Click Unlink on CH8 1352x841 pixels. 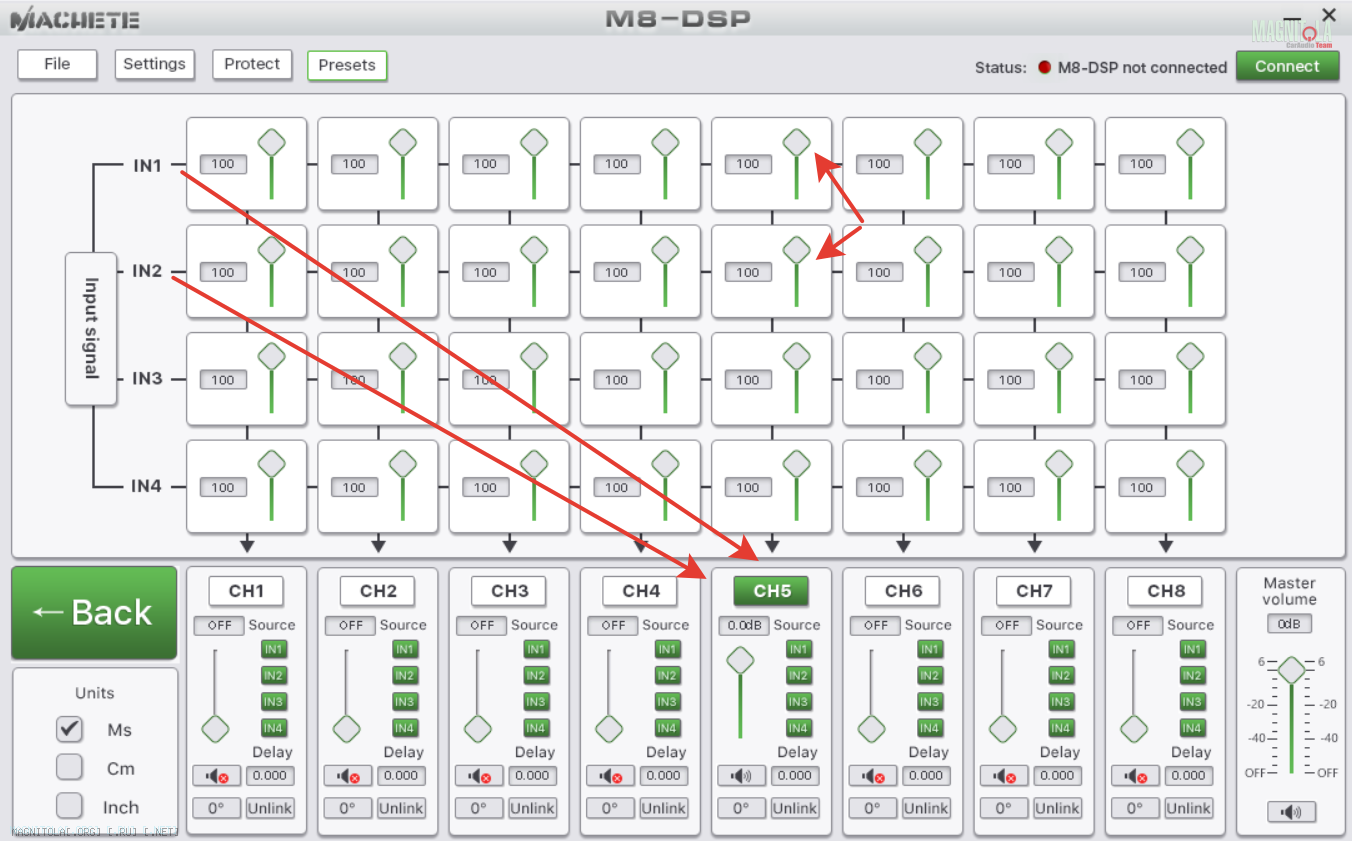pos(1189,808)
